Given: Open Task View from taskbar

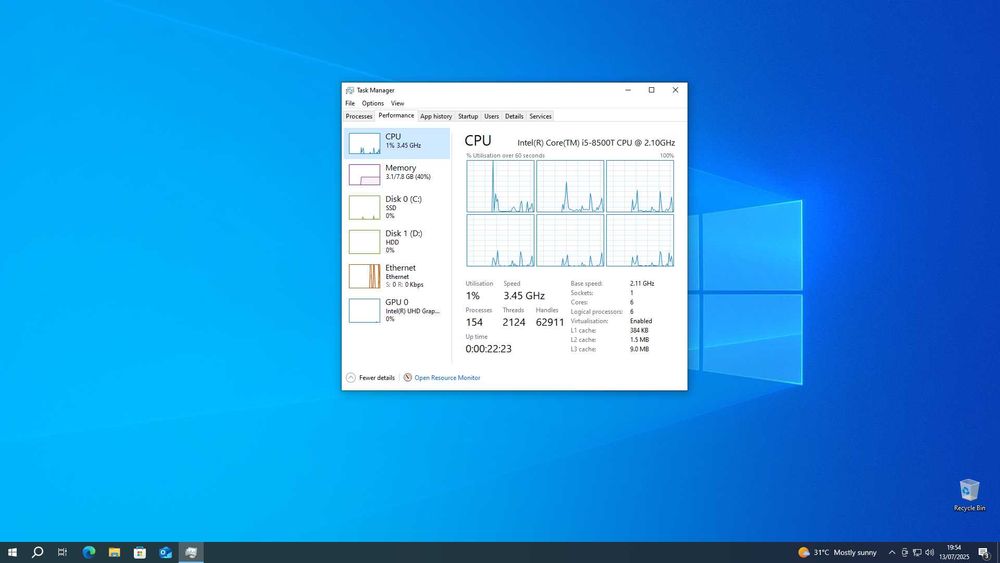Looking at the screenshot, I should tap(62, 552).
